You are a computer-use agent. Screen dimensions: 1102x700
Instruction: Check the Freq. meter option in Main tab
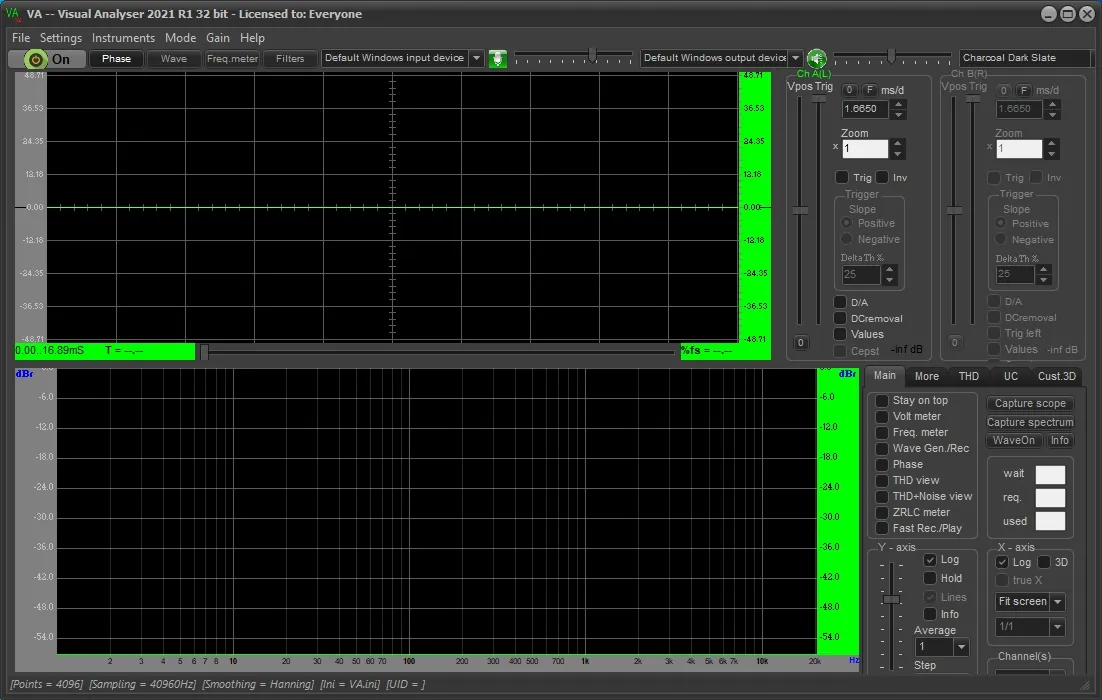pyautogui.click(x=881, y=433)
